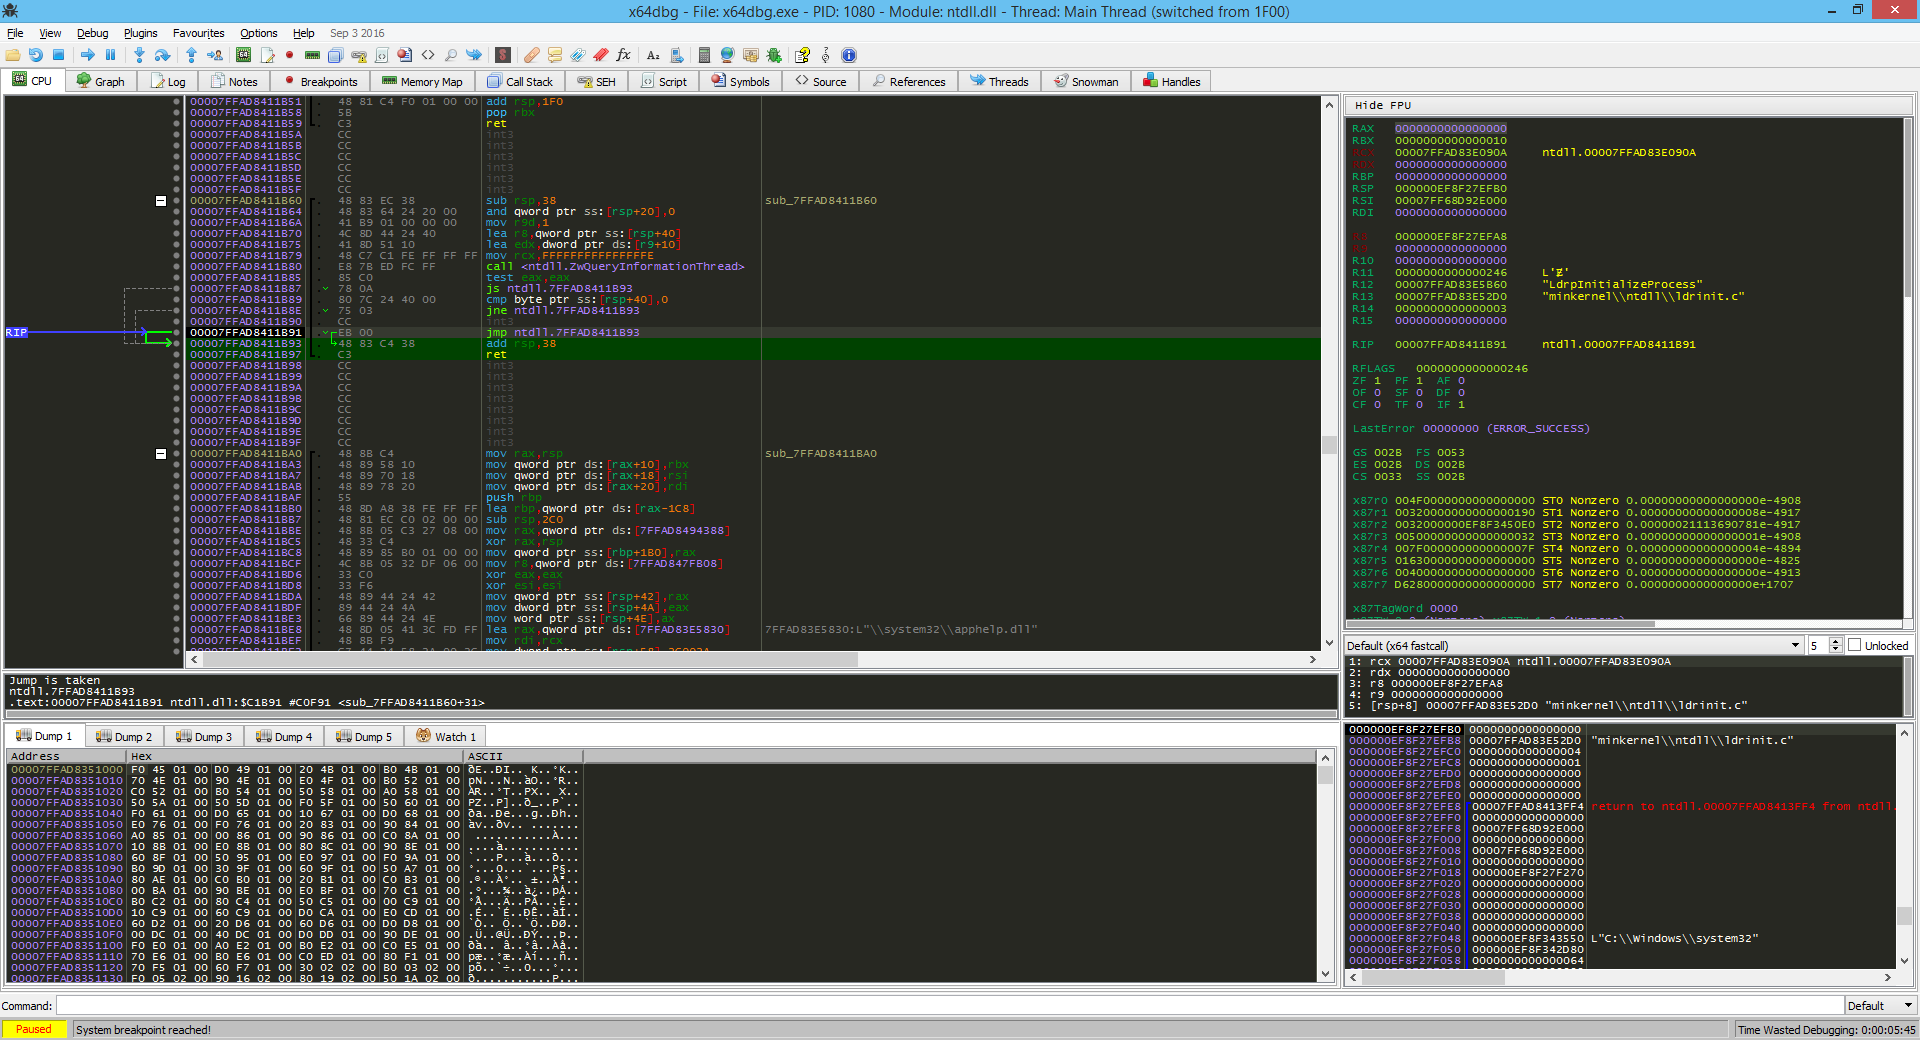Click the Source brackets toolbar icon
The height and width of the screenshot is (1040, 1920).
pos(428,55)
